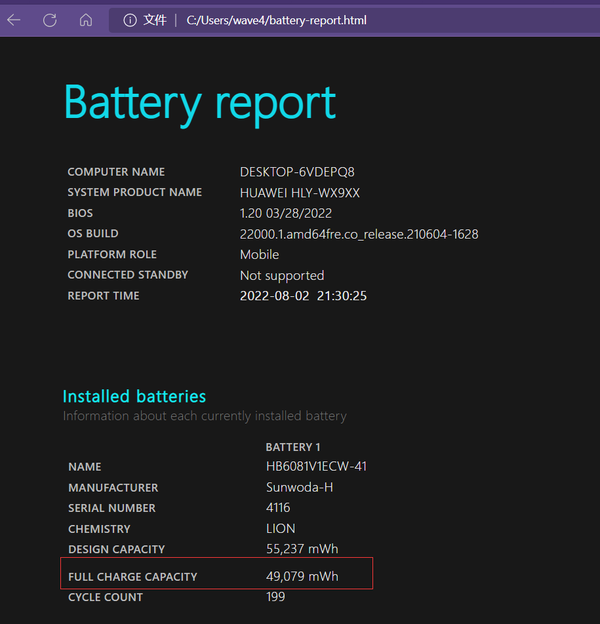Viewport: 600px width, 624px height.
Task: Click the subtitle 'Information about each currently installed battery'
Action: point(205,416)
